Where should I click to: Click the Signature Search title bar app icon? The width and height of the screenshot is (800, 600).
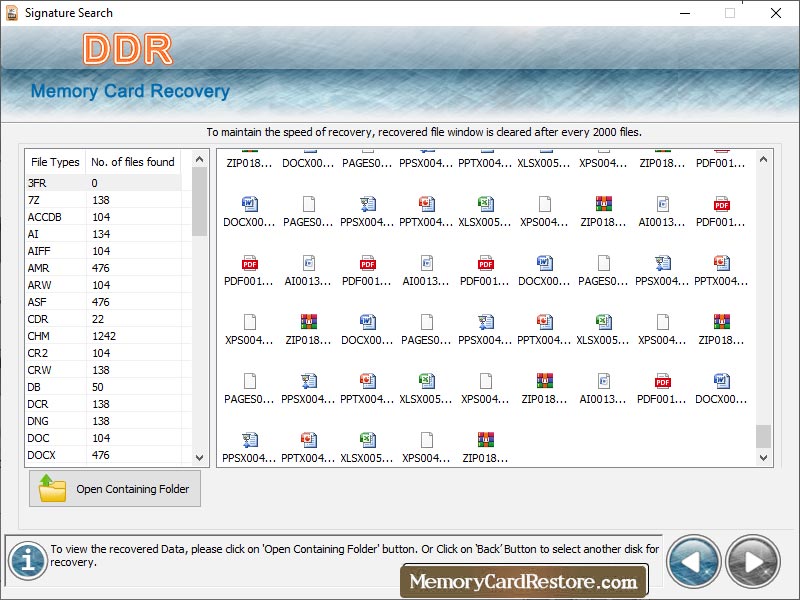11,13
